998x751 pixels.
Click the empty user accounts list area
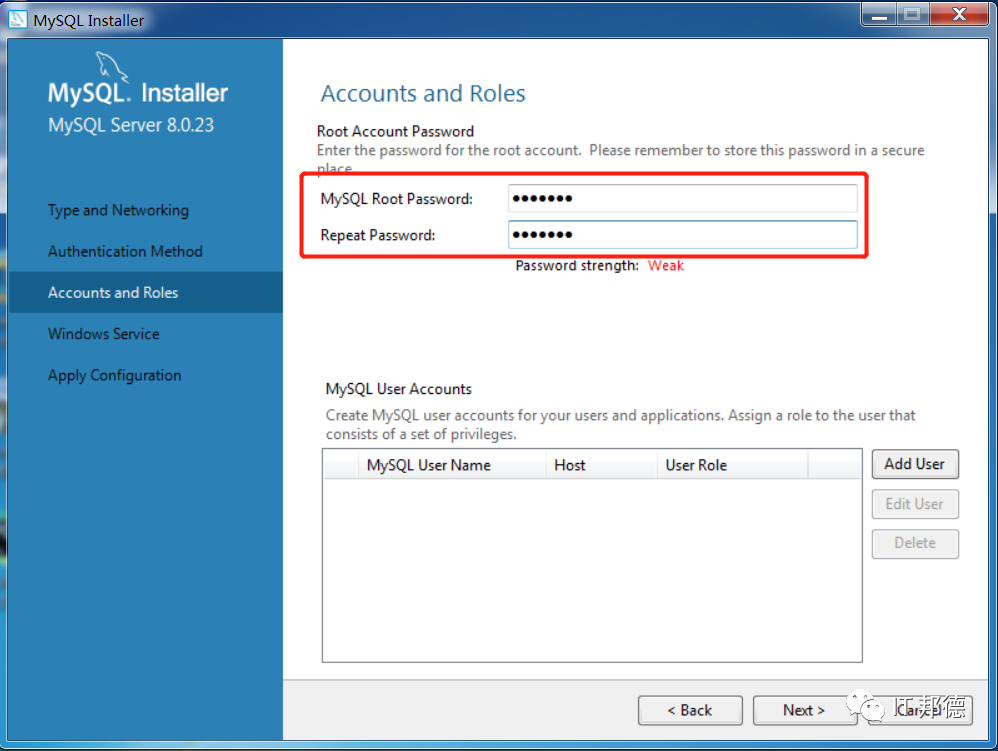click(592, 570)
